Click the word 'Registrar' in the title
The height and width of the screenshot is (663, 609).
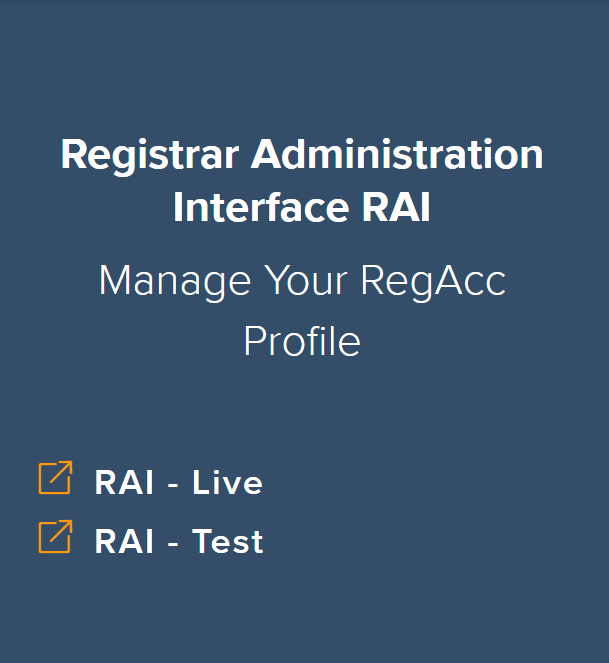pos(150,155)
